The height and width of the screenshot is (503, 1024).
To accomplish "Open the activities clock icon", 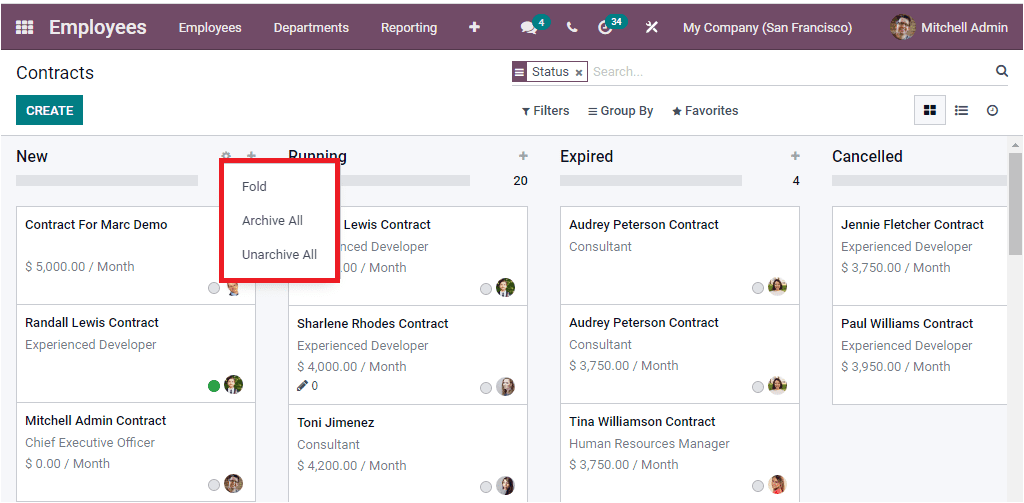I will (605, 27).
